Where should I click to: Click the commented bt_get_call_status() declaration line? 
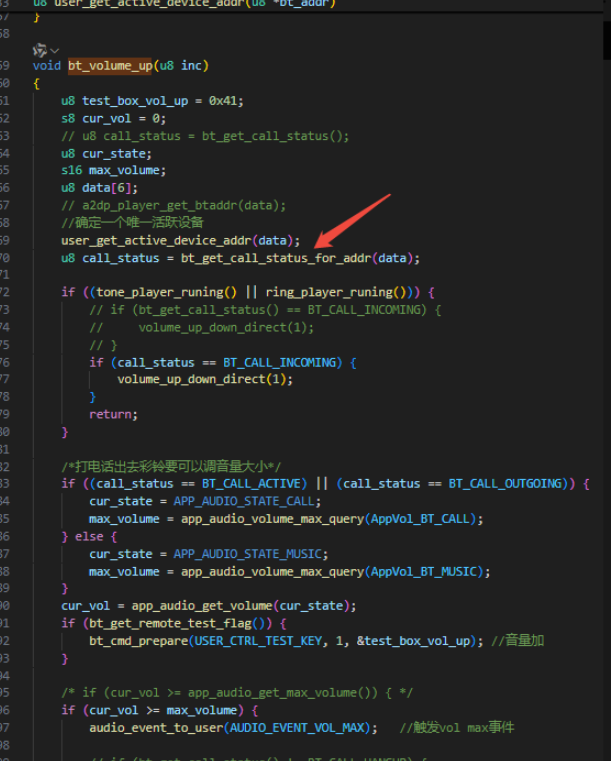(205, 136)
